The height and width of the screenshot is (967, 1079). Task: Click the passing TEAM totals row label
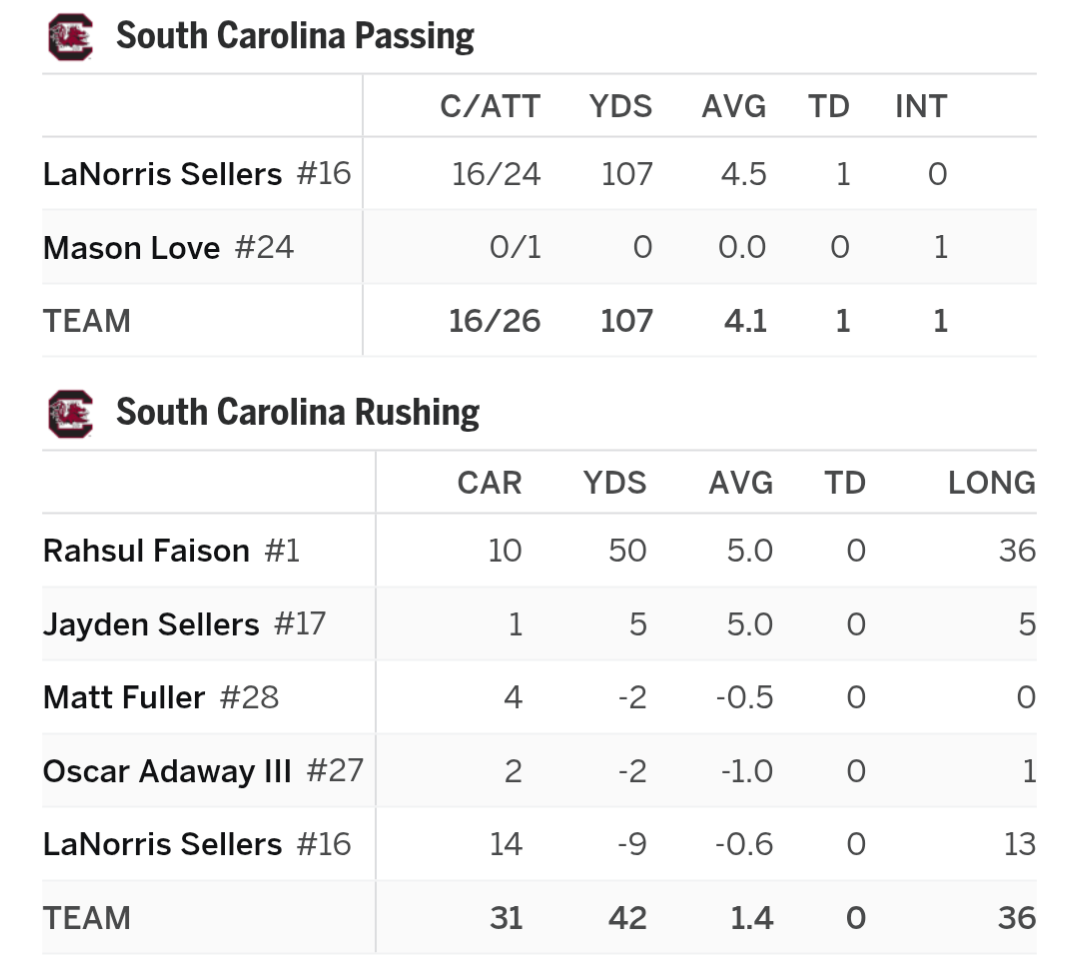(87, 321)
